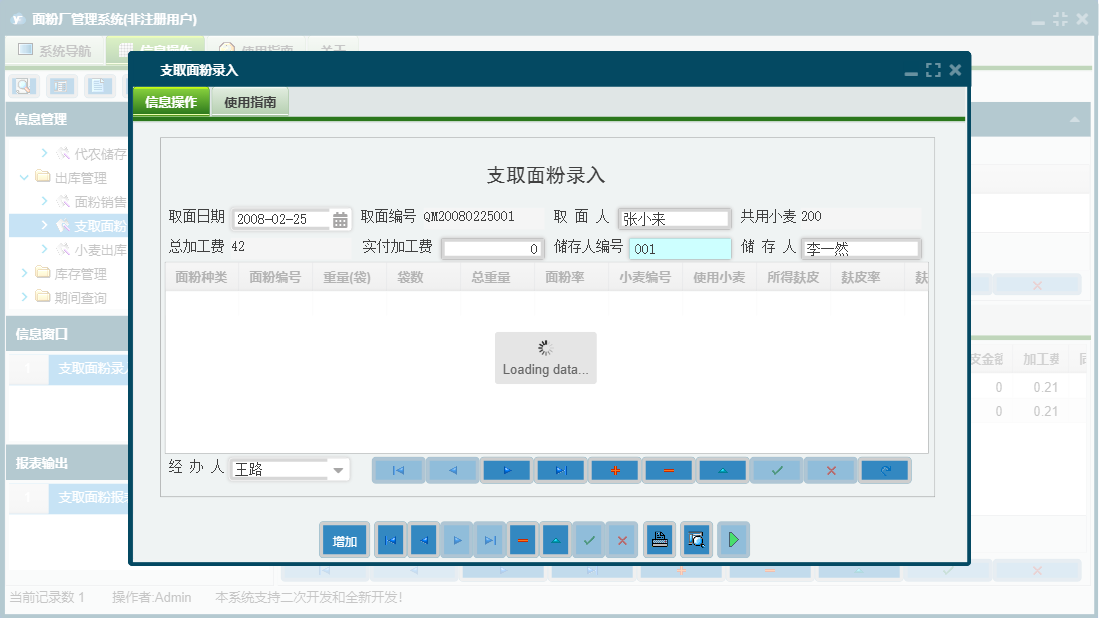Viewport: 1099px width, 618px height.
Task: Click the add record plus icon
Action: pyautogui.click(x=614, y=469)
